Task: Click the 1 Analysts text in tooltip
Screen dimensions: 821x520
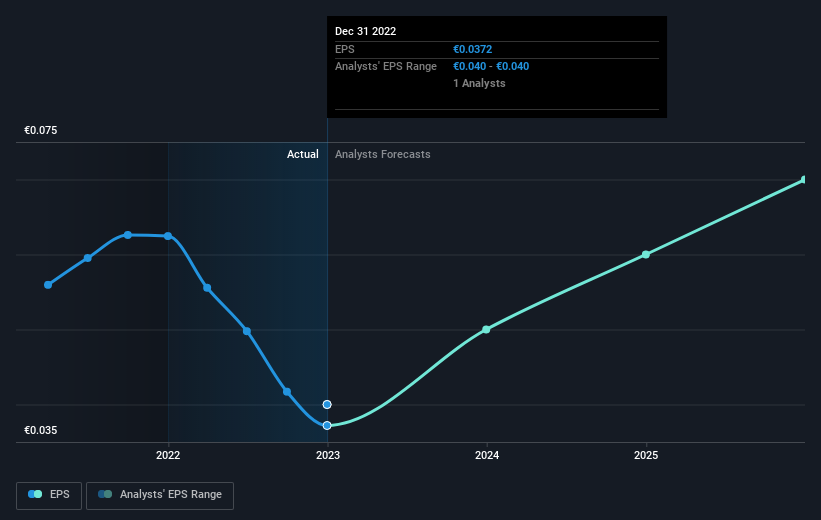Action: coord(479,83)
